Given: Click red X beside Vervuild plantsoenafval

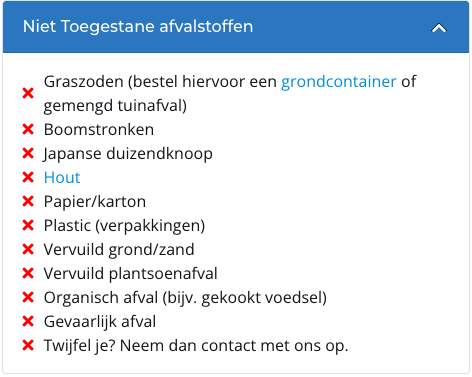Looking at the screenshot, I should [28, 273].
